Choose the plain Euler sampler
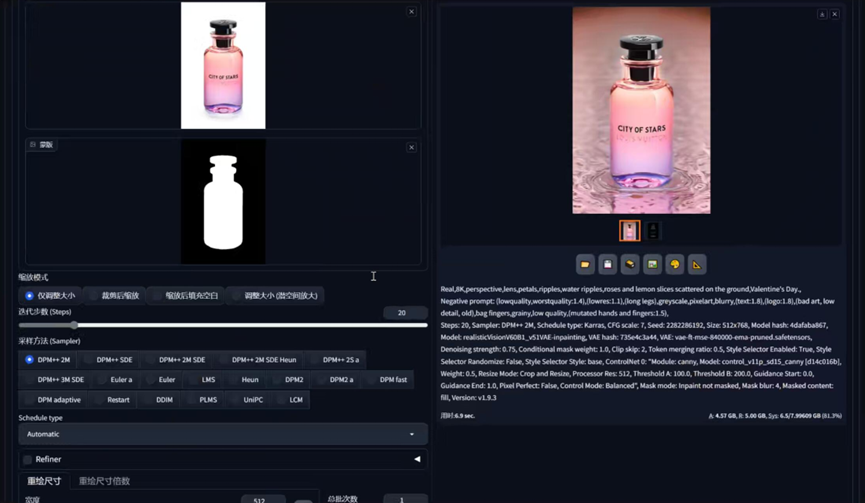The height and width of the screenshot is (503, 865). (x=161, y=379)
